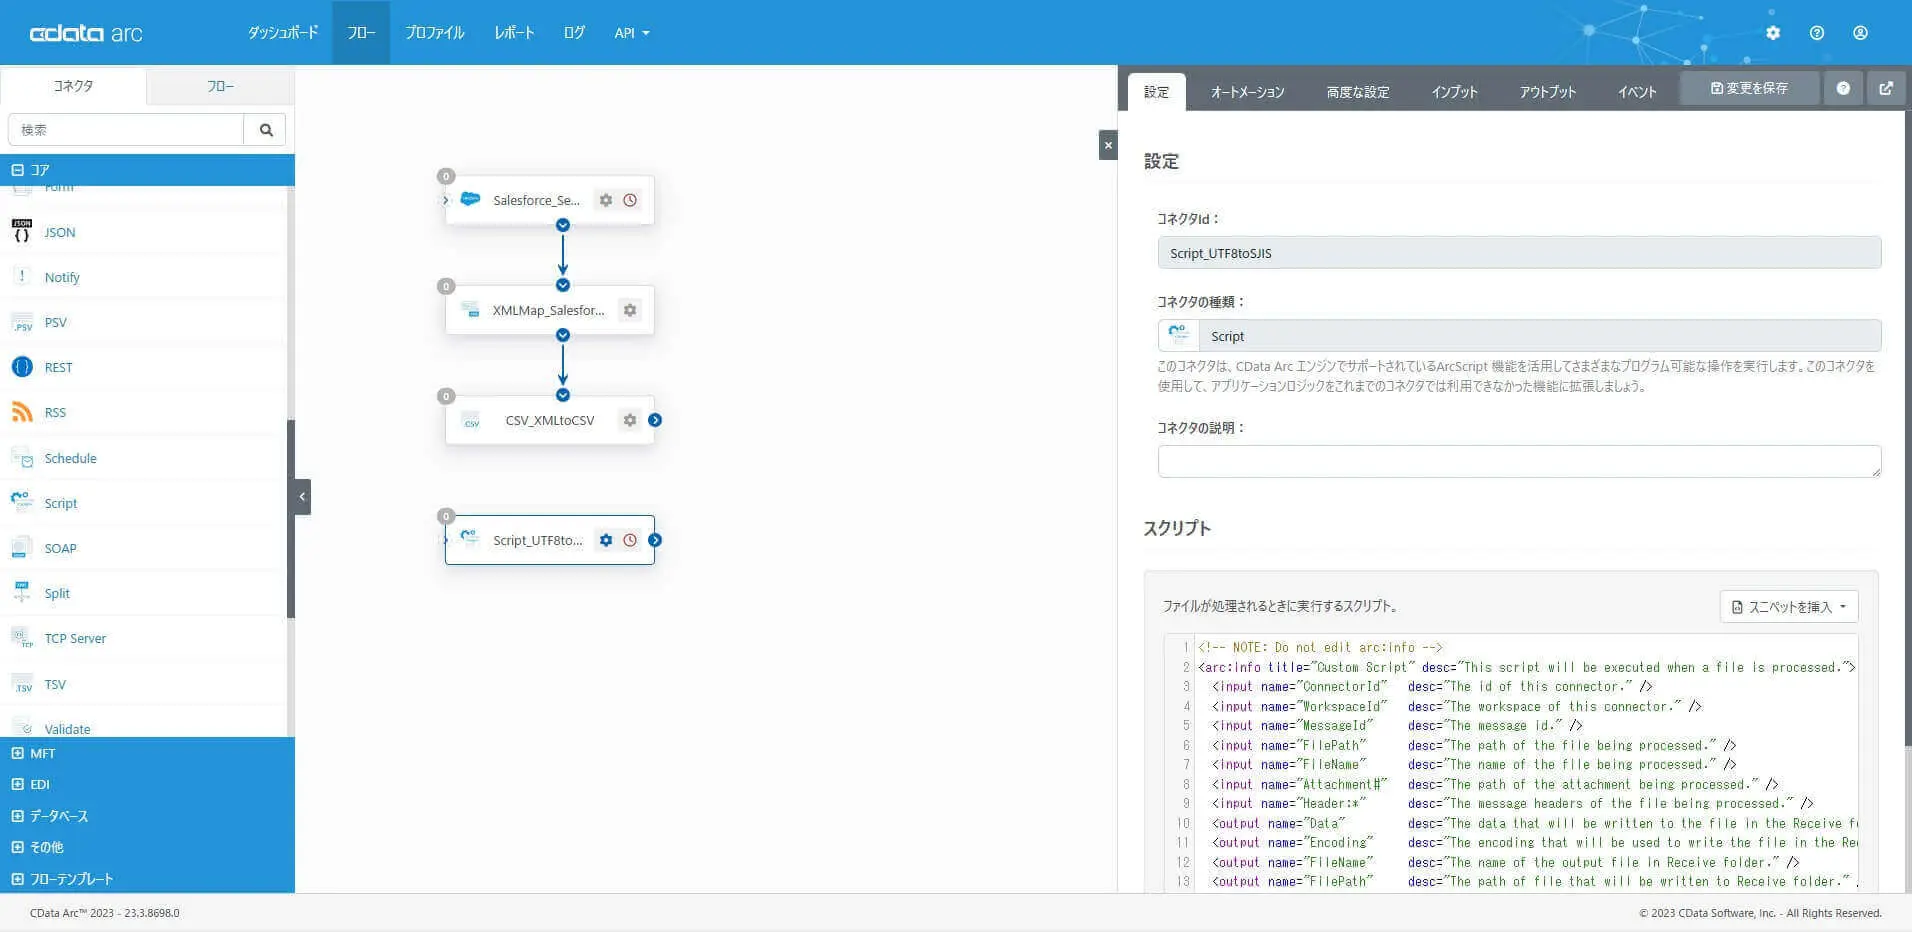Open the API dropdown menu

[632, 33]
